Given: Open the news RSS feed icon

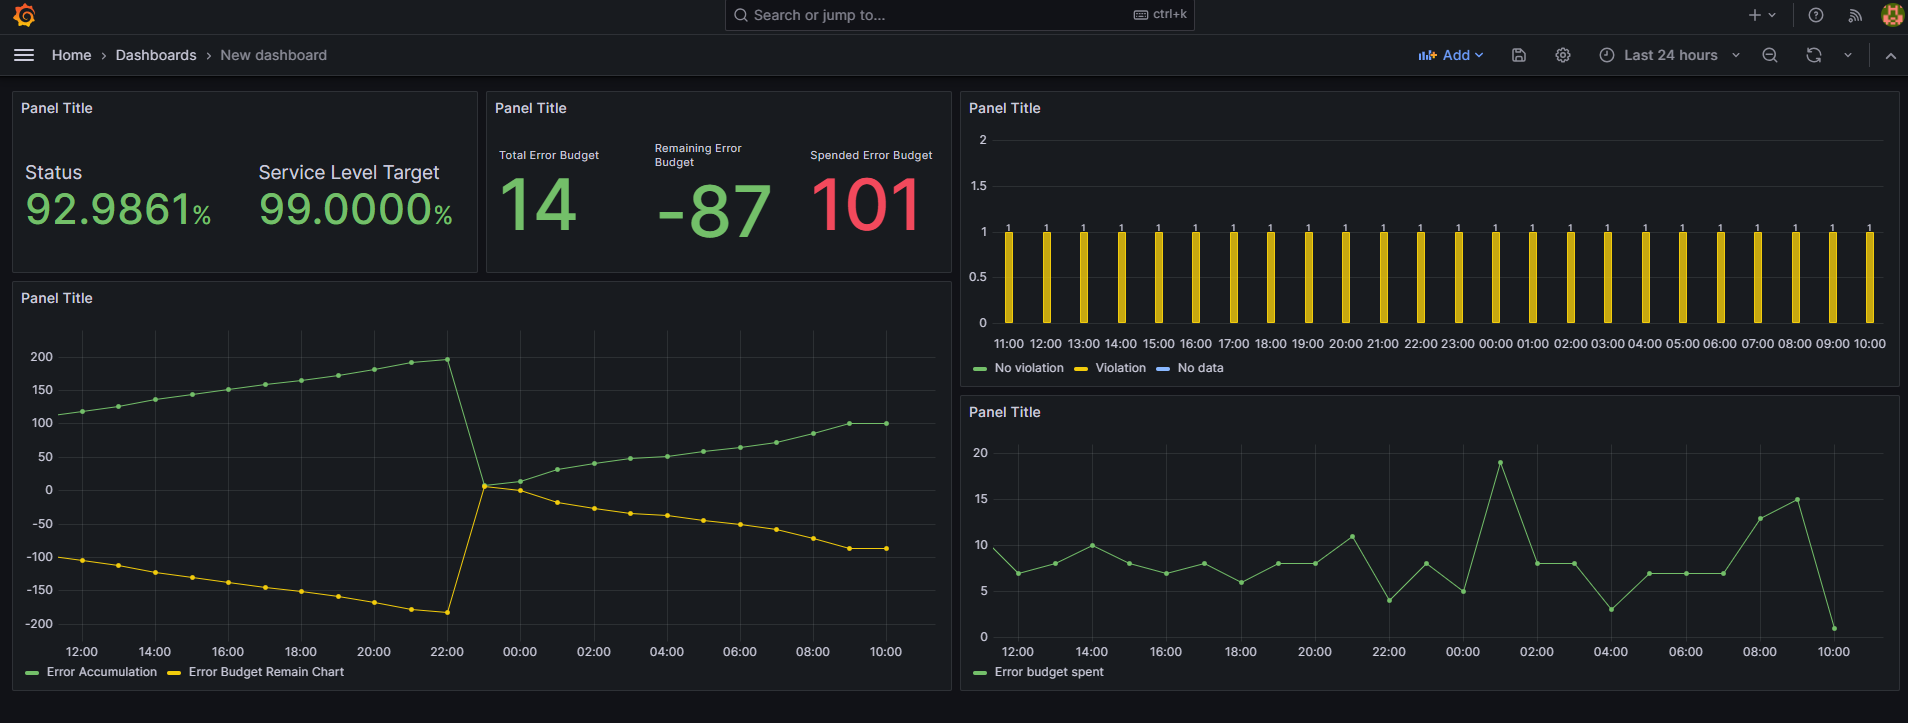Looking at the screenshot, I should pos(1855,15).
